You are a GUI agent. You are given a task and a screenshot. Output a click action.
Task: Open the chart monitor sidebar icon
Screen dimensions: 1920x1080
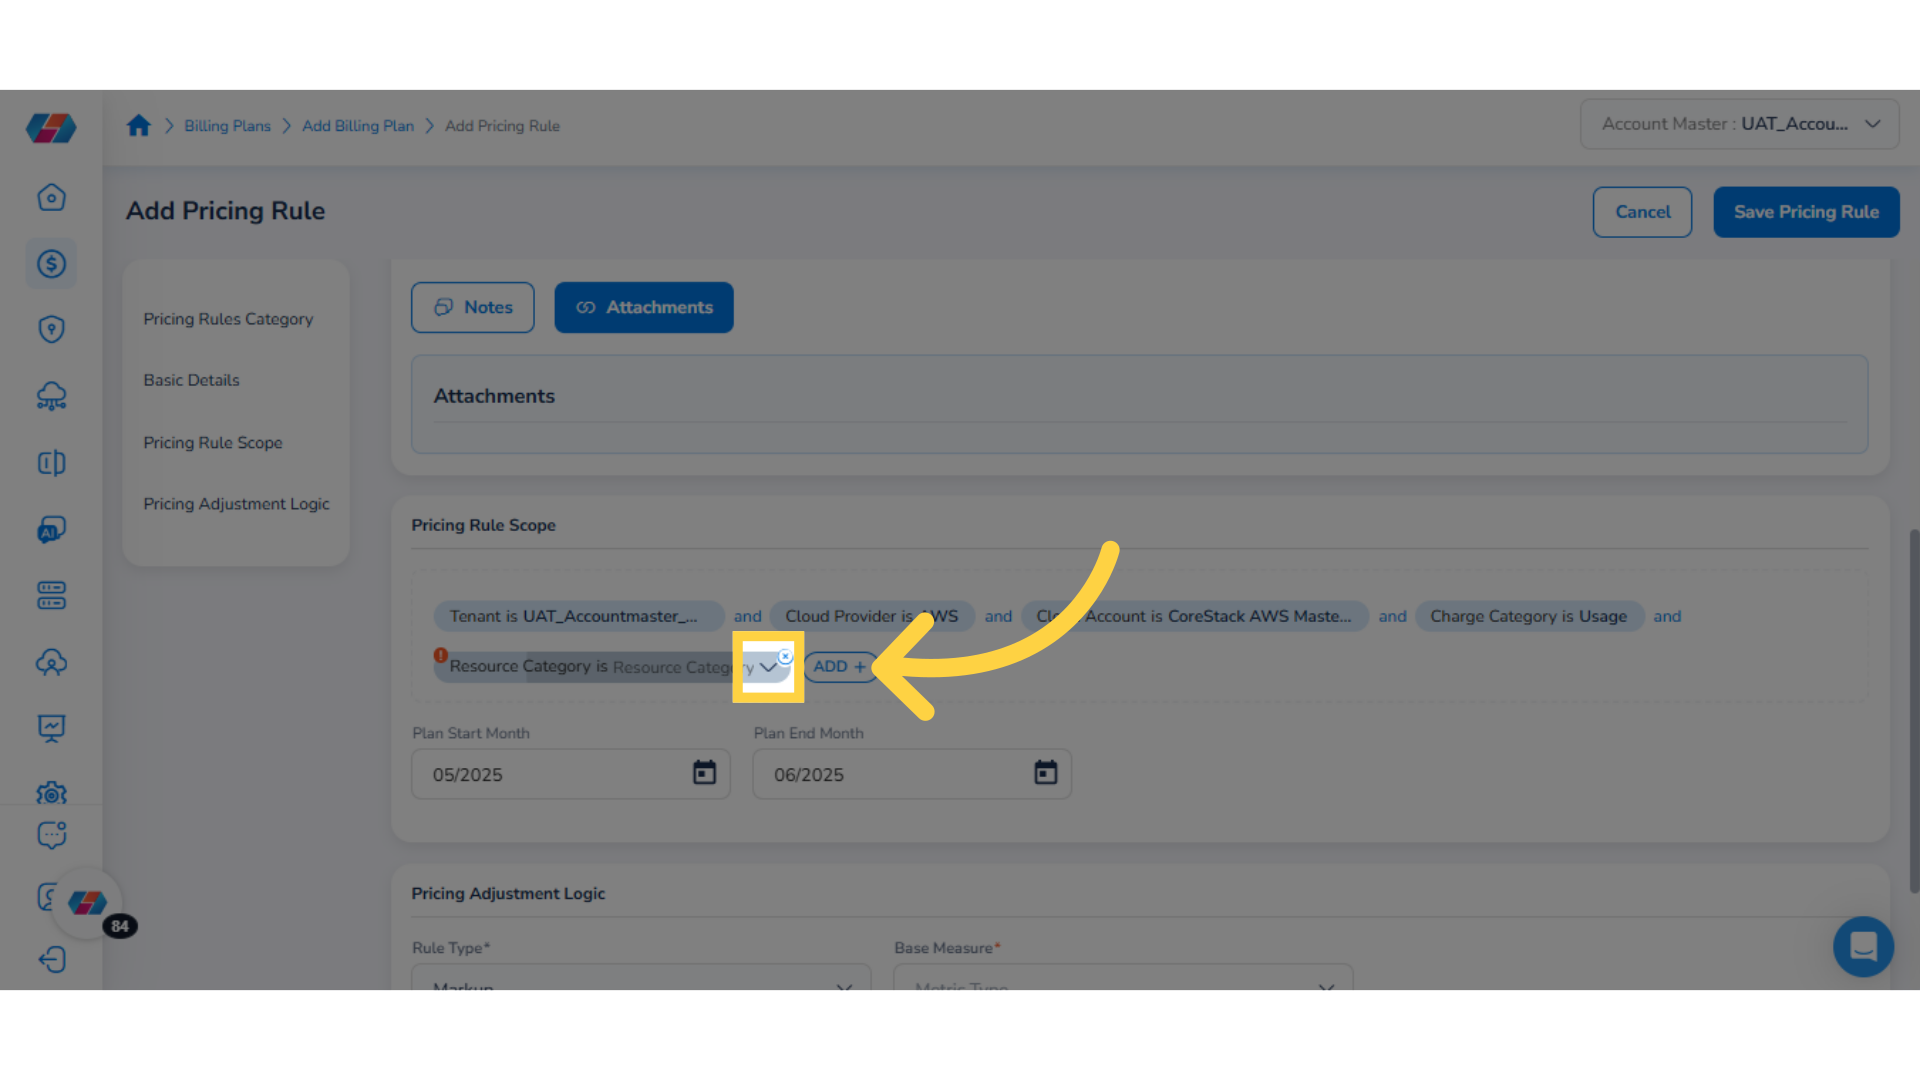tap(51, 728)
